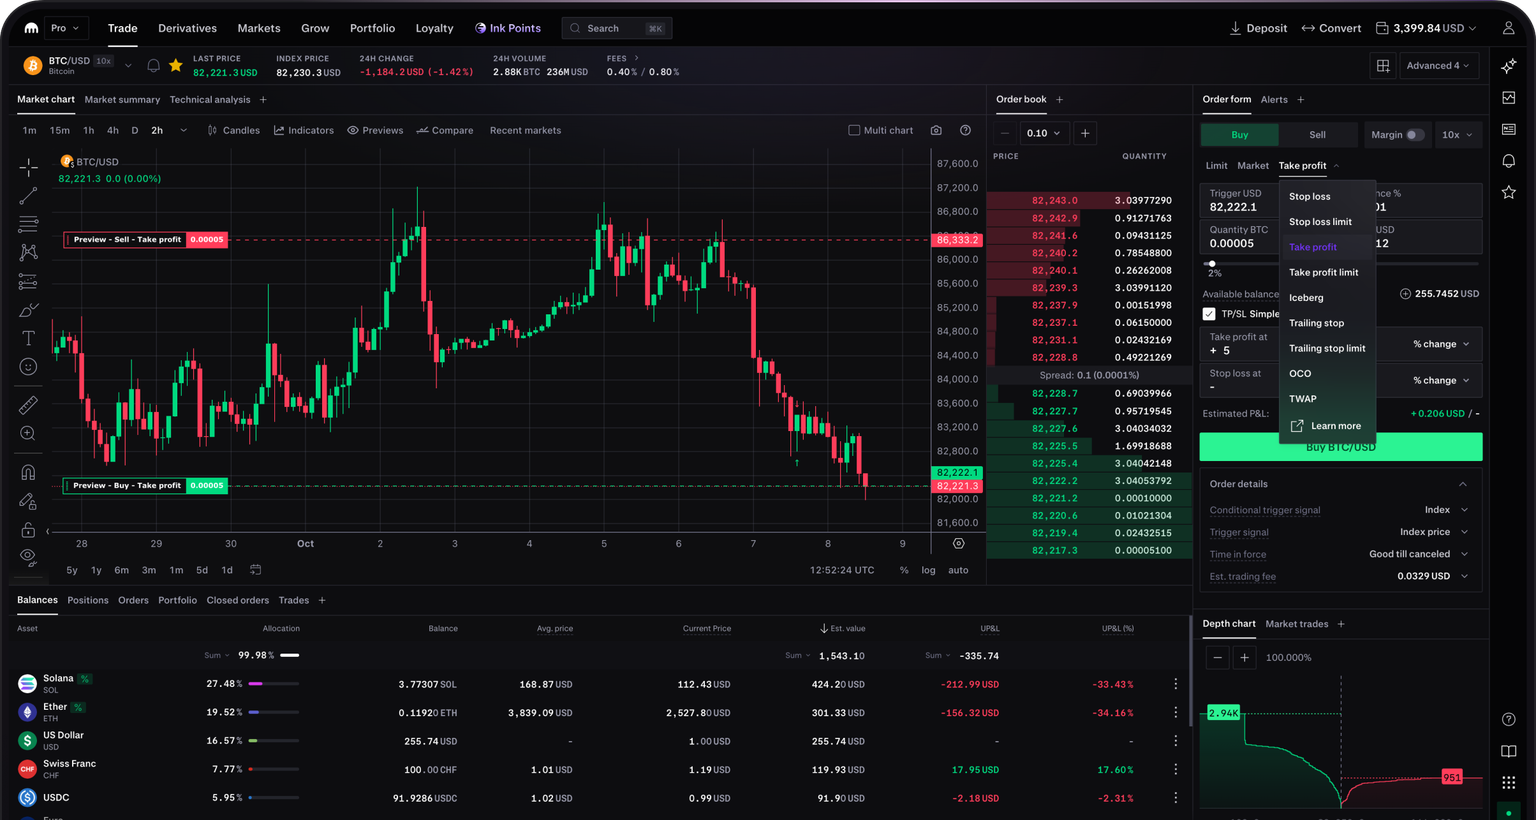Click the price alert bell icon
Viewport: 1536px width, 820px height.
pyautogui.click(x=153, y=66)
